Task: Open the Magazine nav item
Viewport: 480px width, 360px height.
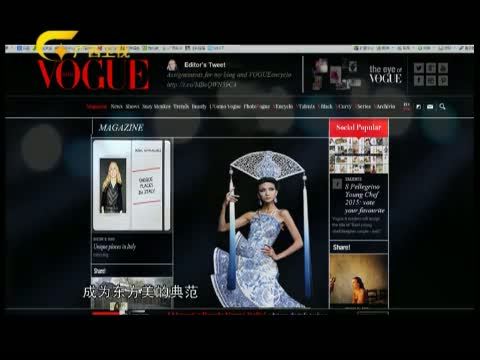Action: [96, 107]
